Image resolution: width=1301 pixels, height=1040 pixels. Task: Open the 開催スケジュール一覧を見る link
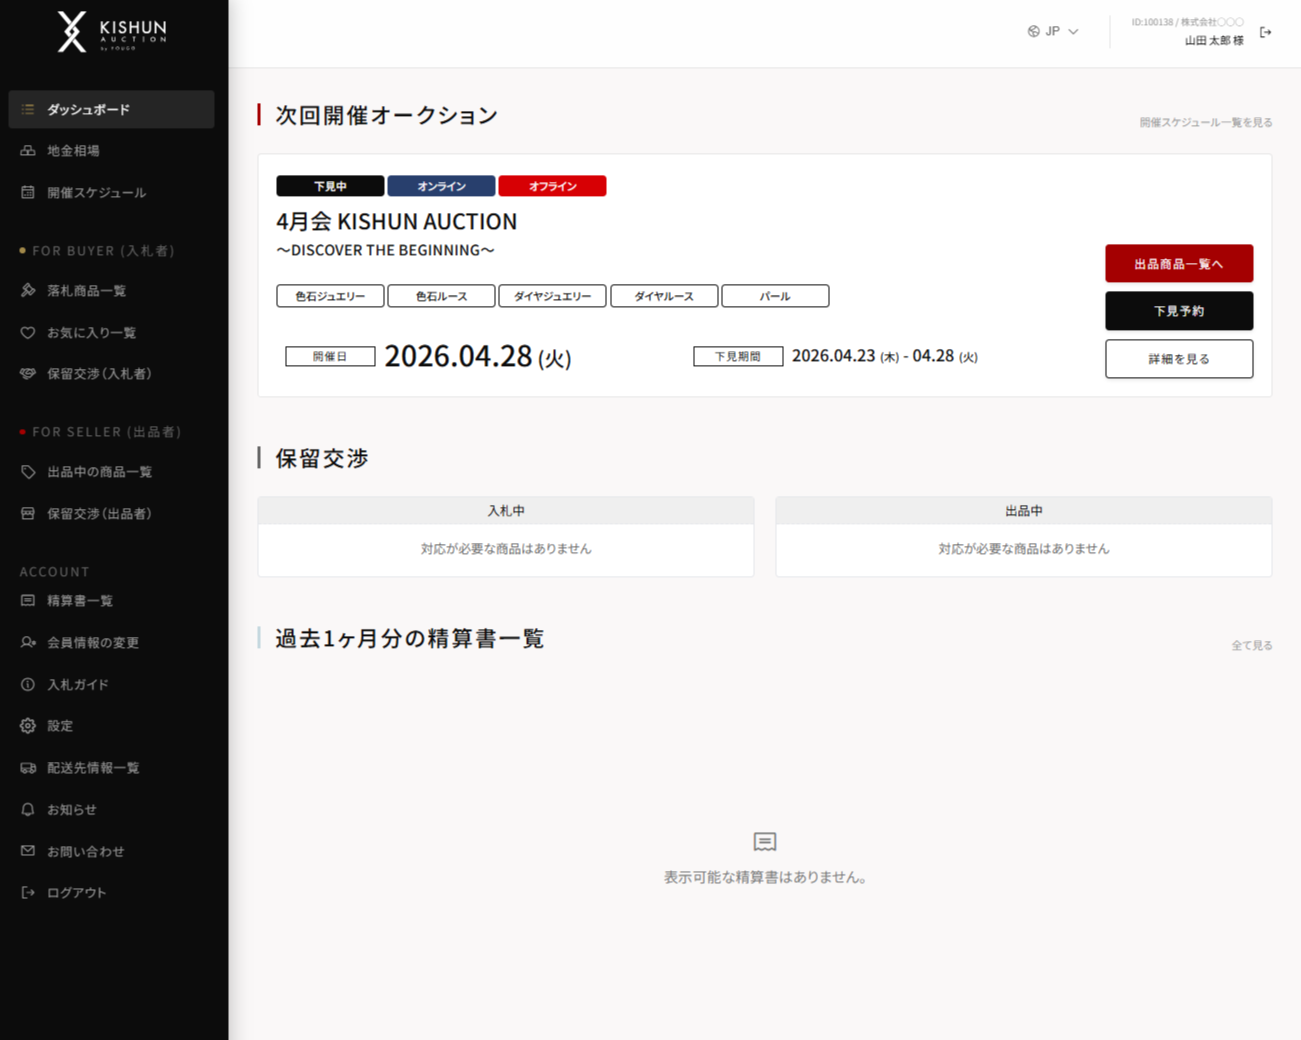pos(1205,123)
